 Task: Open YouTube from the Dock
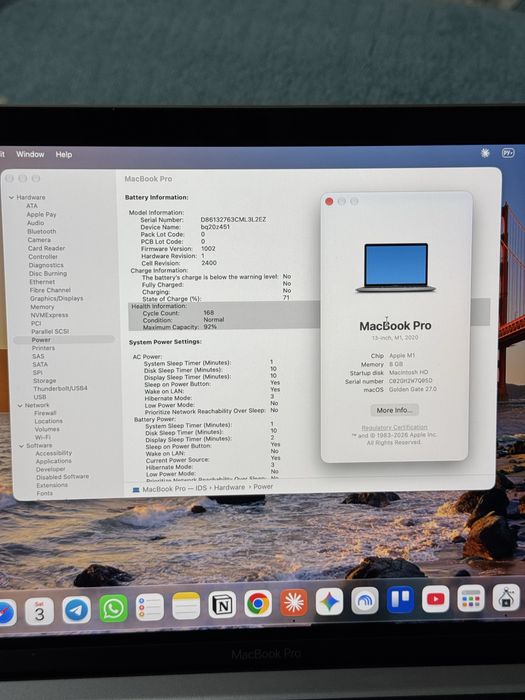pos(435,599)
